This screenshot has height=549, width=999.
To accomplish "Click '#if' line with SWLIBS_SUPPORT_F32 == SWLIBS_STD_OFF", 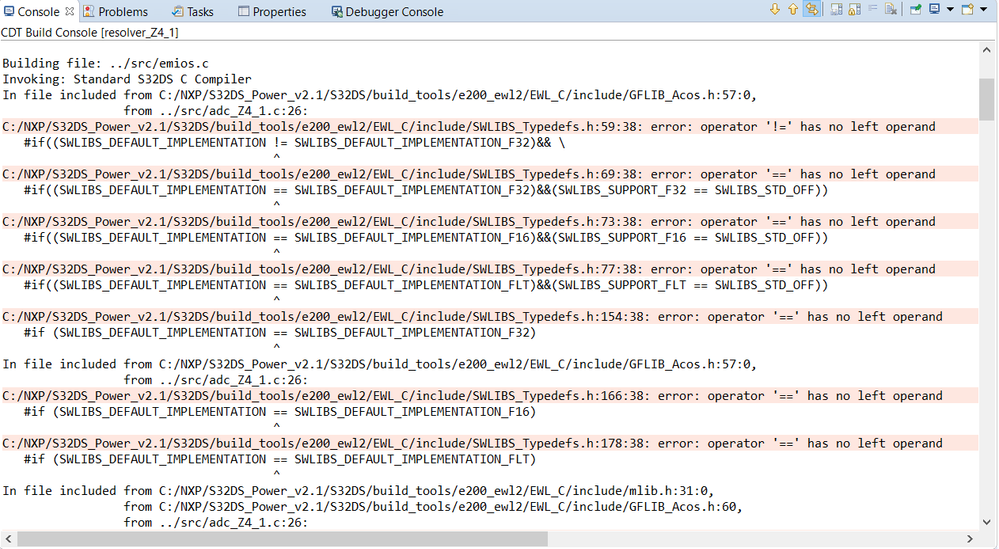I will click(x=426, y=190).
